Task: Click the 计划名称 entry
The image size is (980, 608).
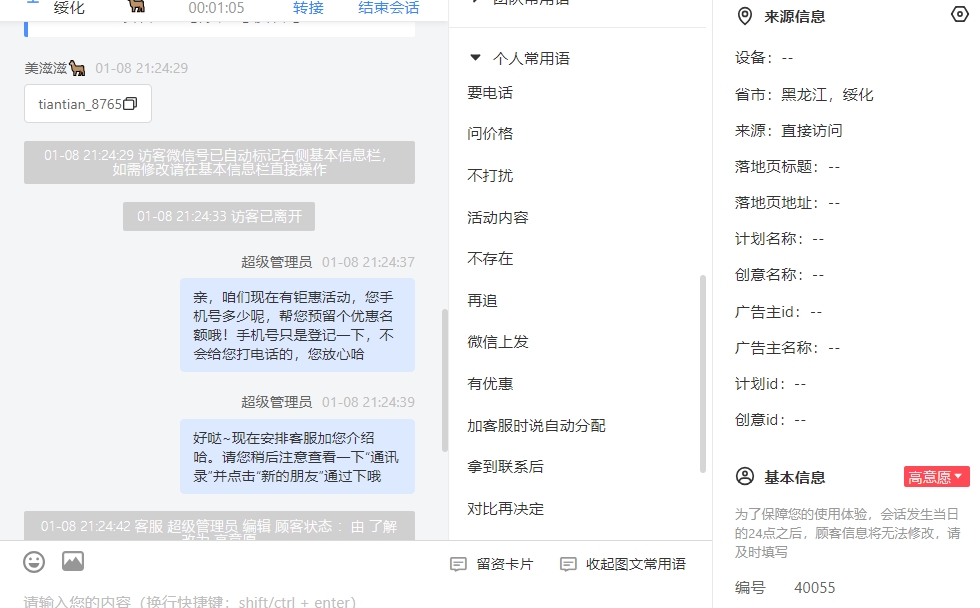Action: (x=779, y=239)
